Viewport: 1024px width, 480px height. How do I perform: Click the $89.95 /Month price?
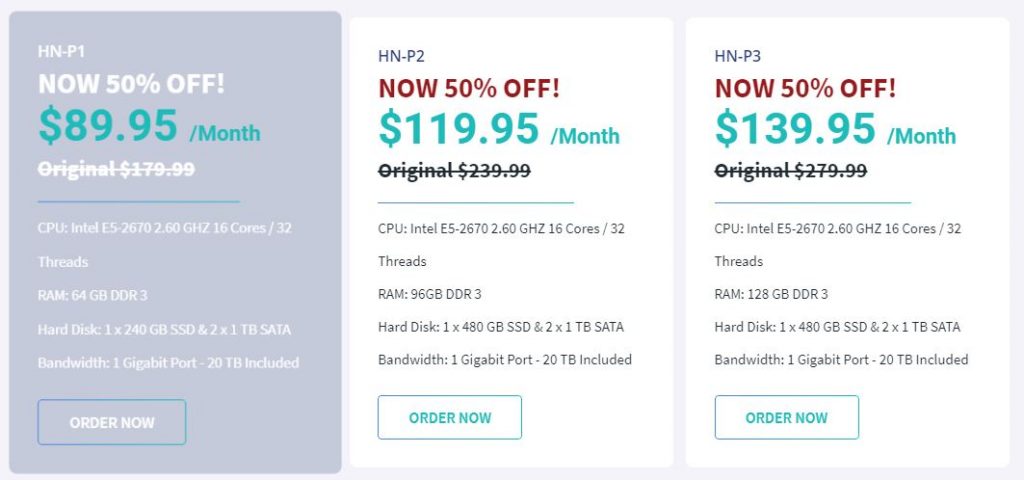click(x=149, y=125)
